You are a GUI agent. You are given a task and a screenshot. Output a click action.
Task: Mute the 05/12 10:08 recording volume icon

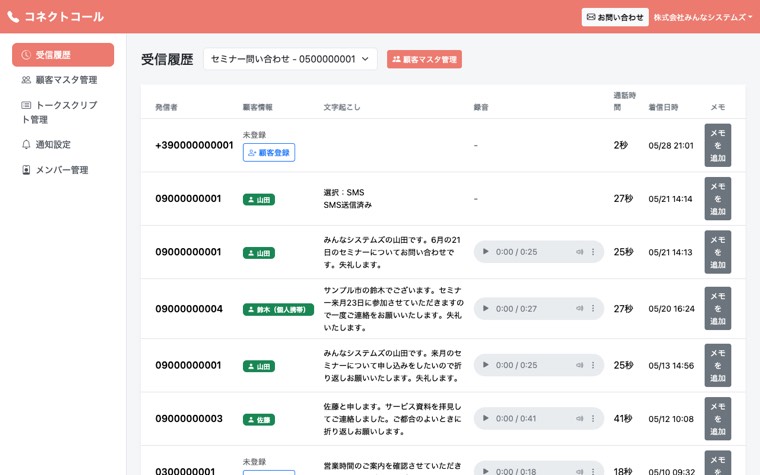click(x=579, y=418)
